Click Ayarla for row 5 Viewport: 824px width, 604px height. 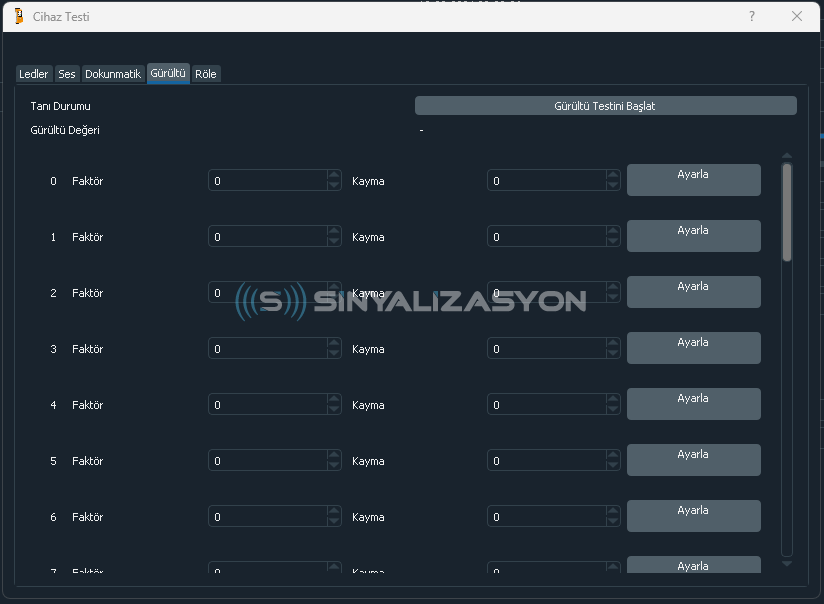pos(693,460)
